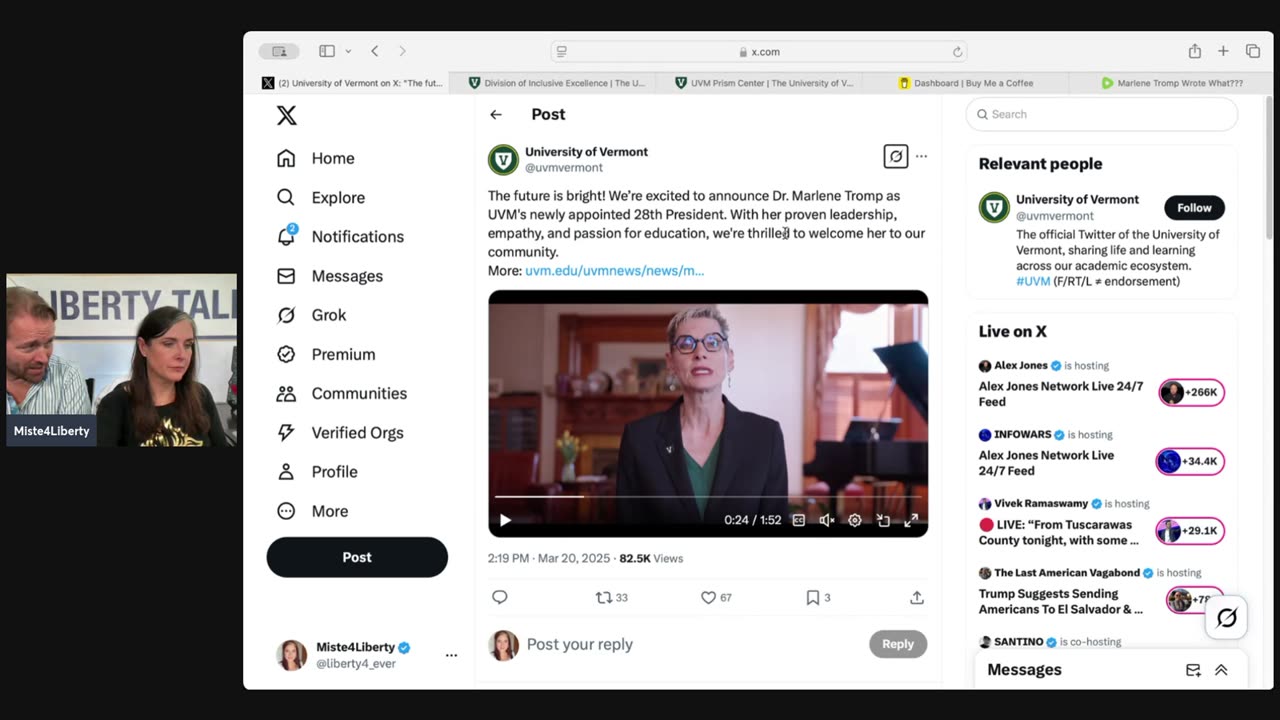Expand the video to fullscreen

[x=911, y=520]
